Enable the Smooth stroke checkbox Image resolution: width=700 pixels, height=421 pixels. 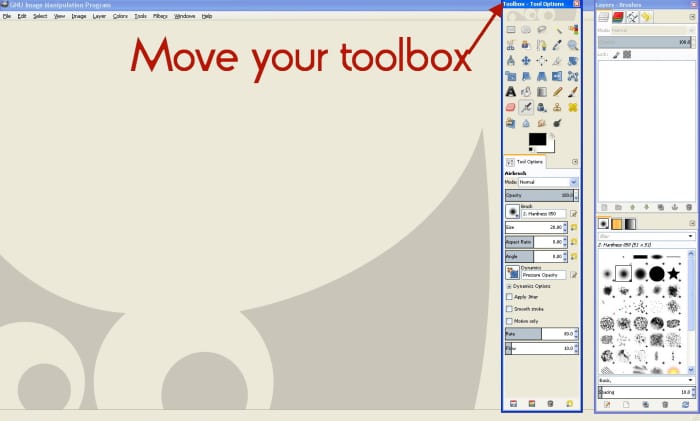(510, 309)
